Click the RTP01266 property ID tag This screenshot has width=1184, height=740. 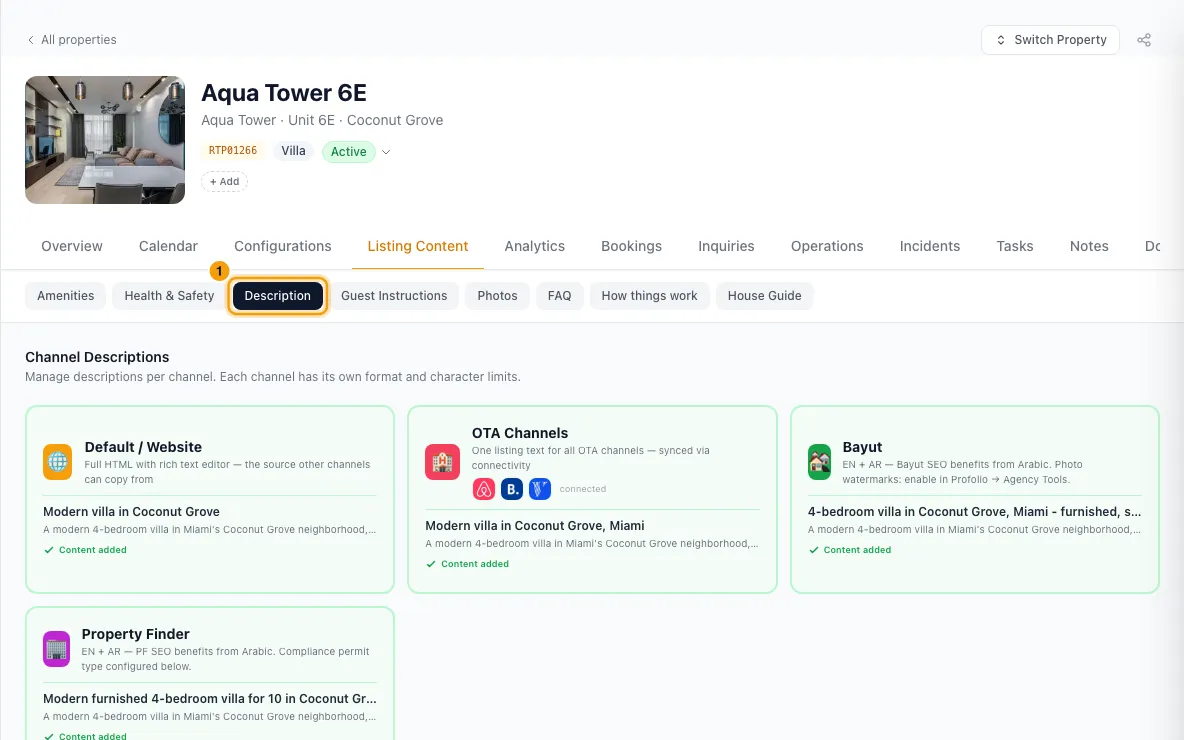pyautogui.click(x=233, y=151)
